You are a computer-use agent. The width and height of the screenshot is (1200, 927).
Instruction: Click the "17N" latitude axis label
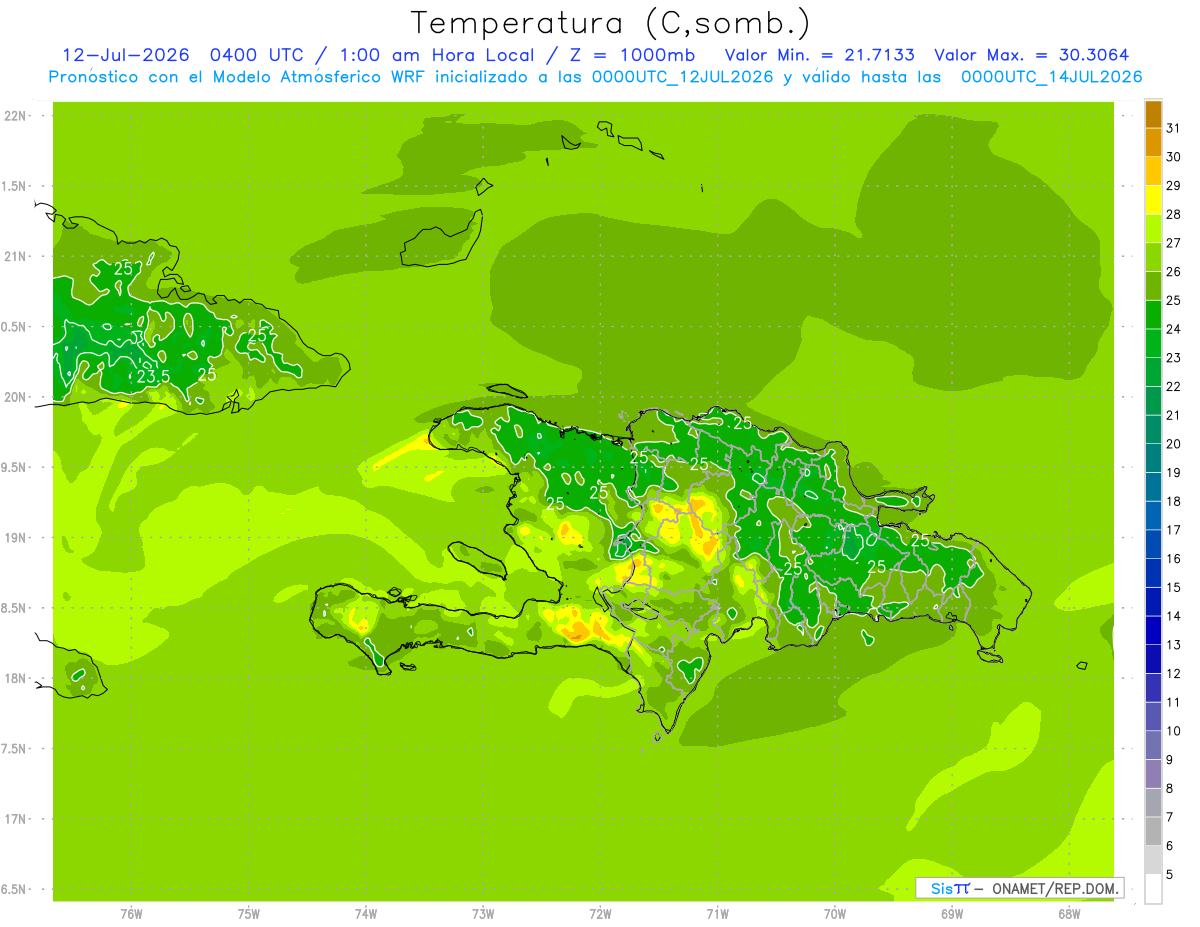tap(16, 819)
